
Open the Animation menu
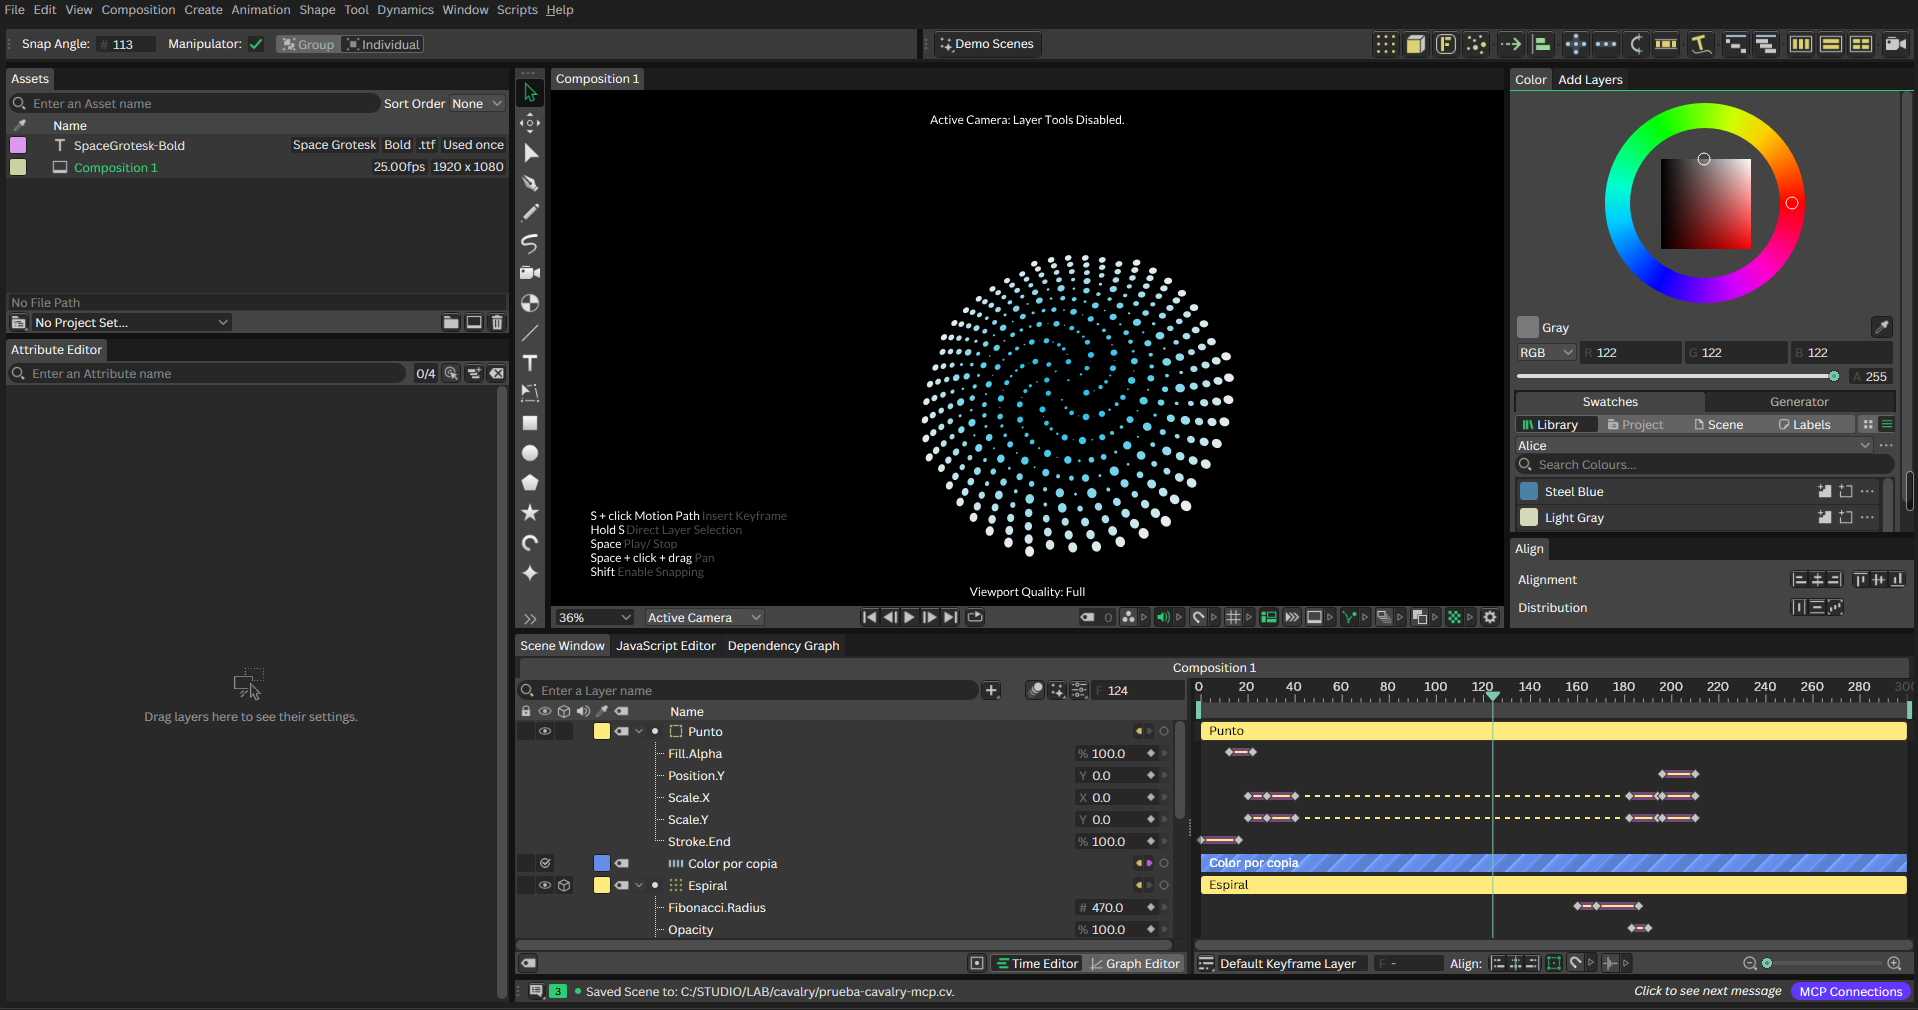[x=261, y=10]
